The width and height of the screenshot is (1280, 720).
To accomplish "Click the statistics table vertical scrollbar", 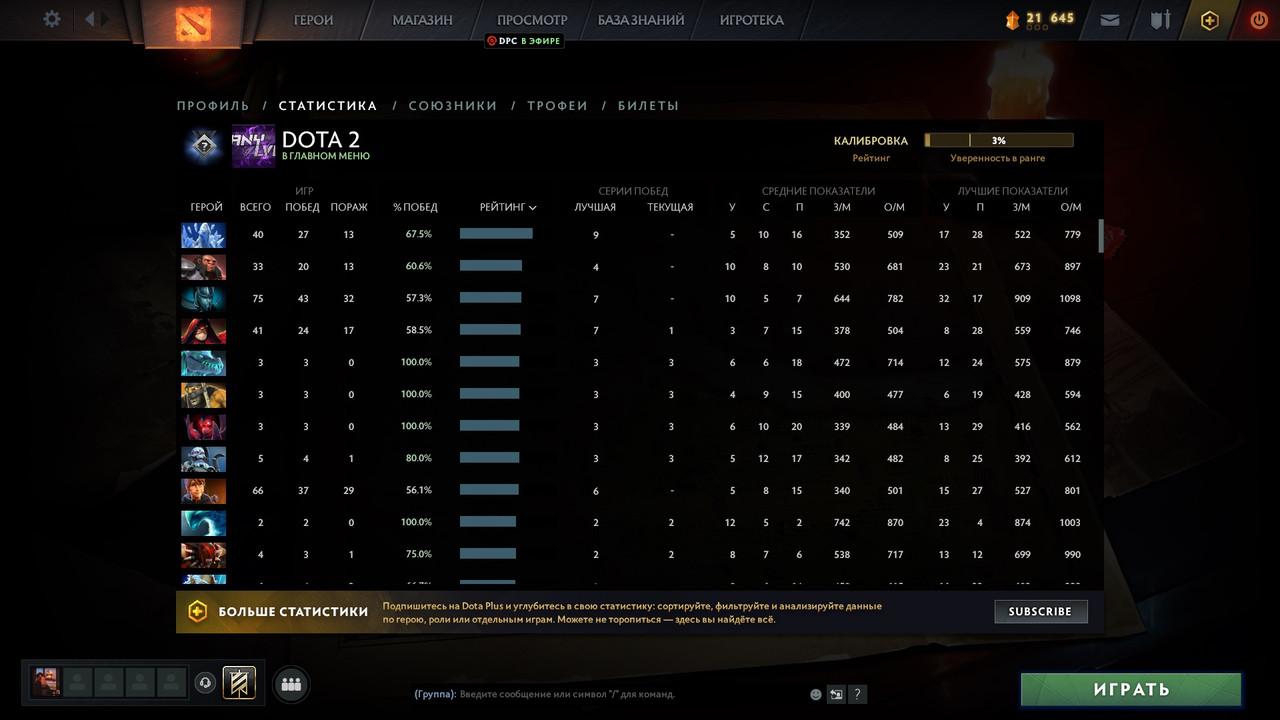I will [x=1101, y=235].
